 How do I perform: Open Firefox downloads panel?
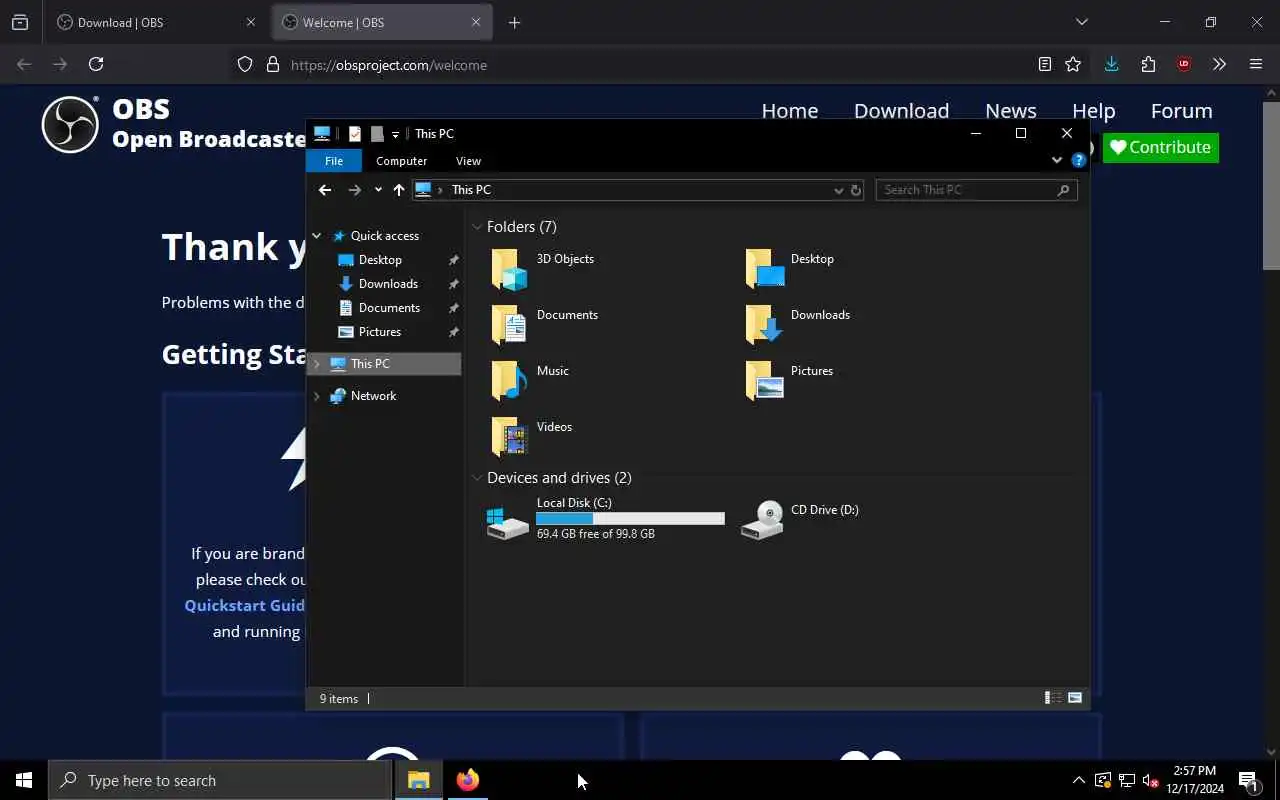tap(1111, 64)
